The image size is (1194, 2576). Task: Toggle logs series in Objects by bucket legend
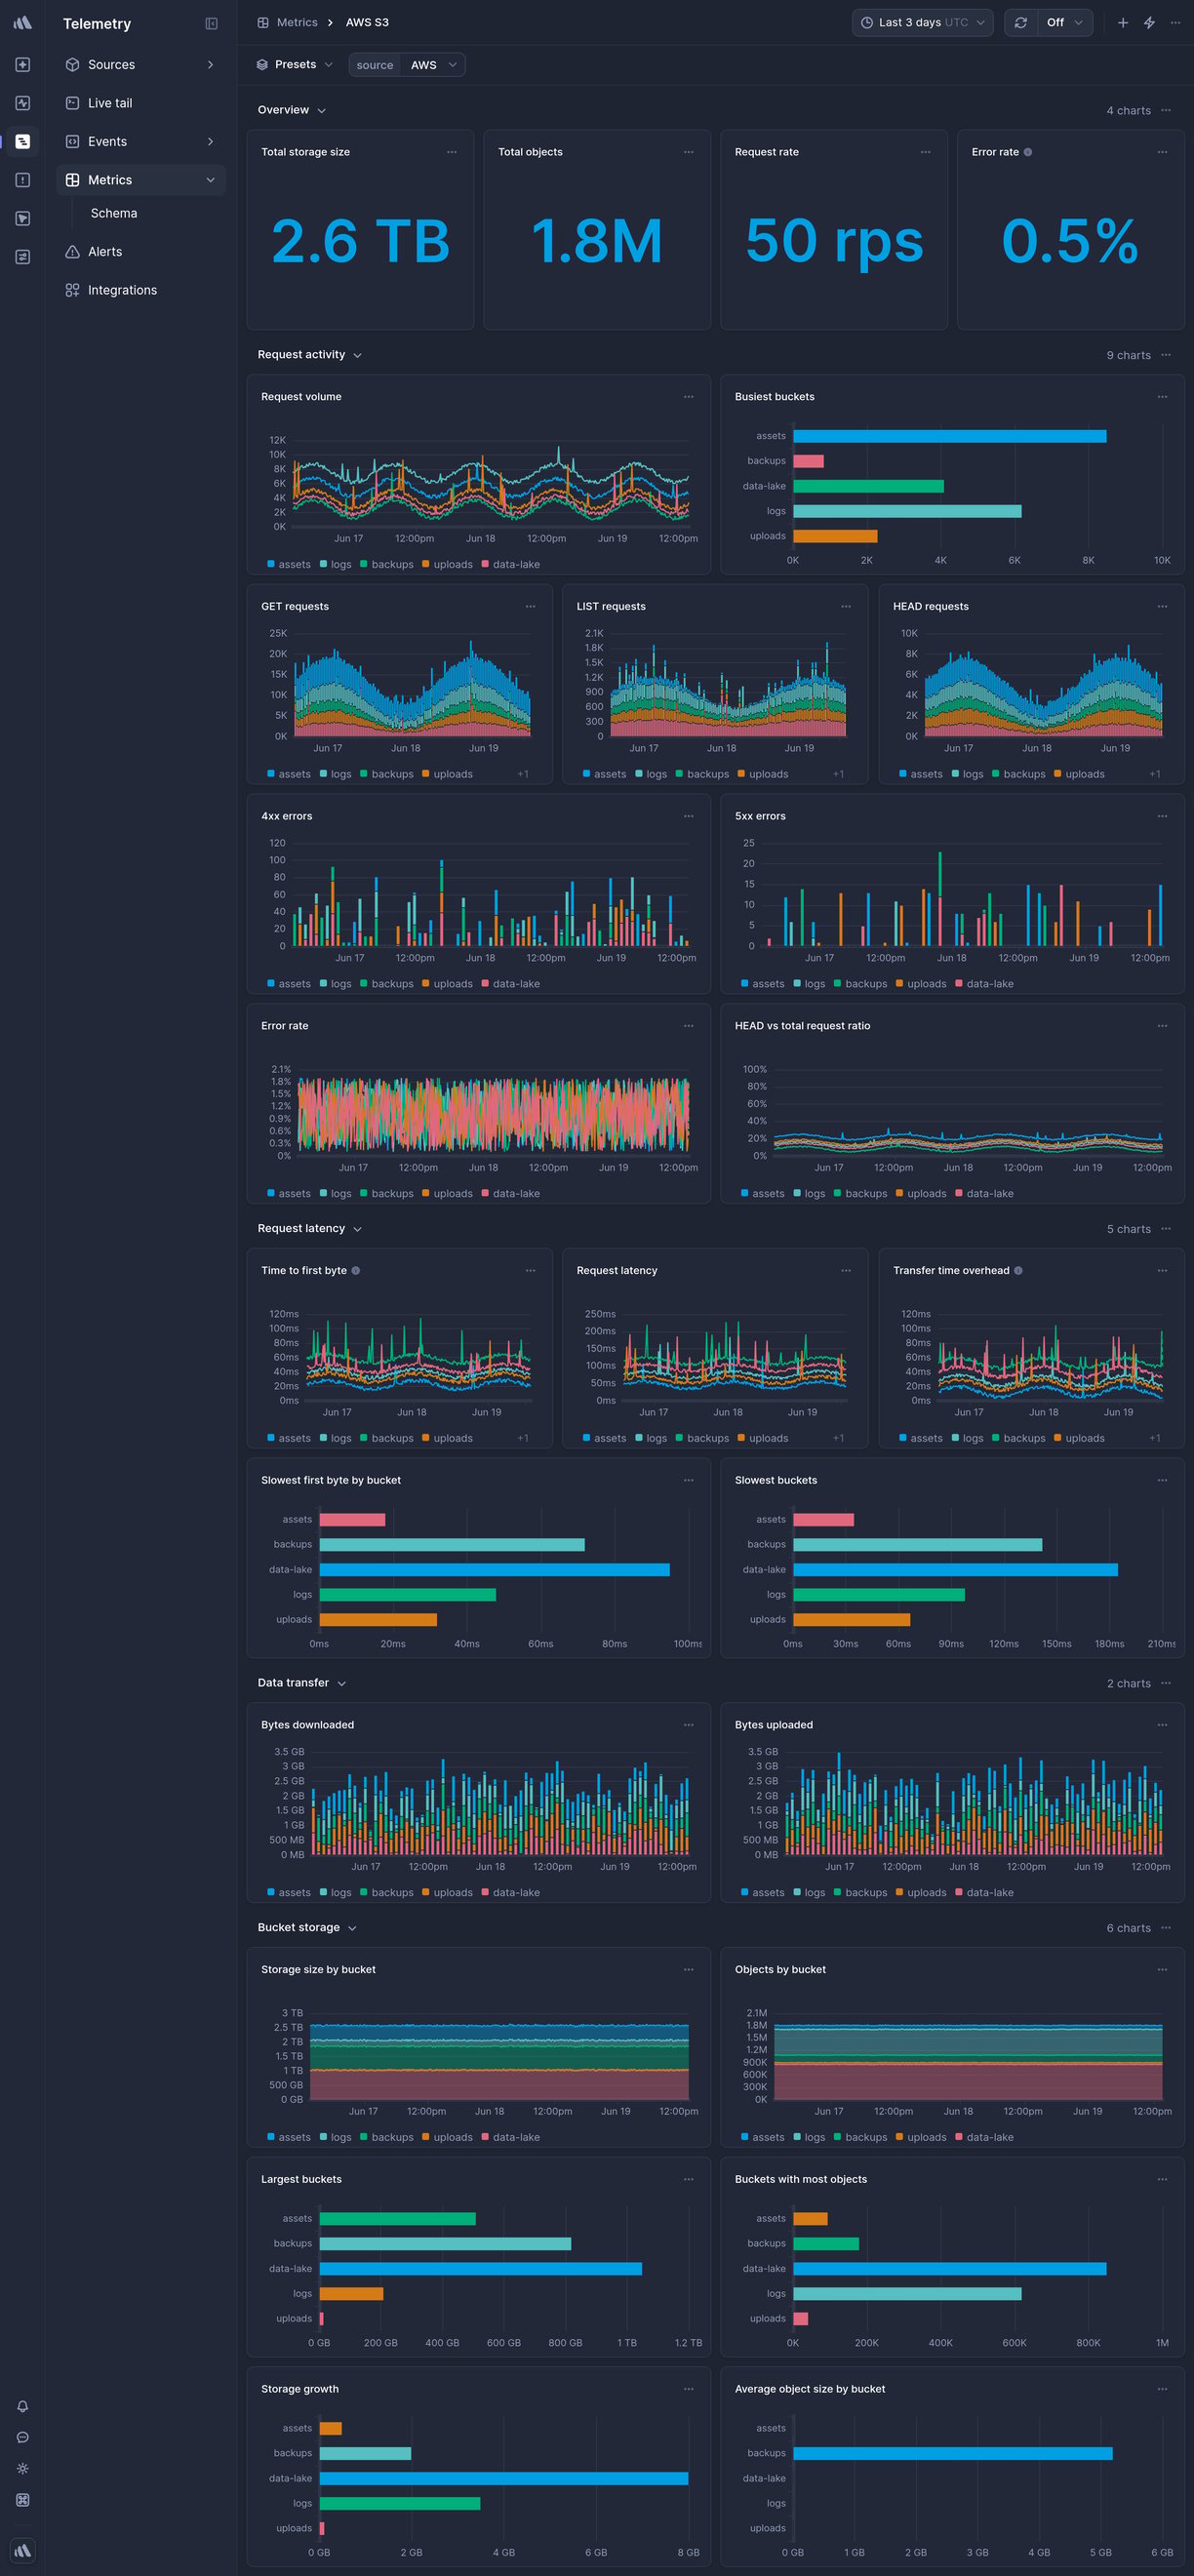[x=810, y=2137]
